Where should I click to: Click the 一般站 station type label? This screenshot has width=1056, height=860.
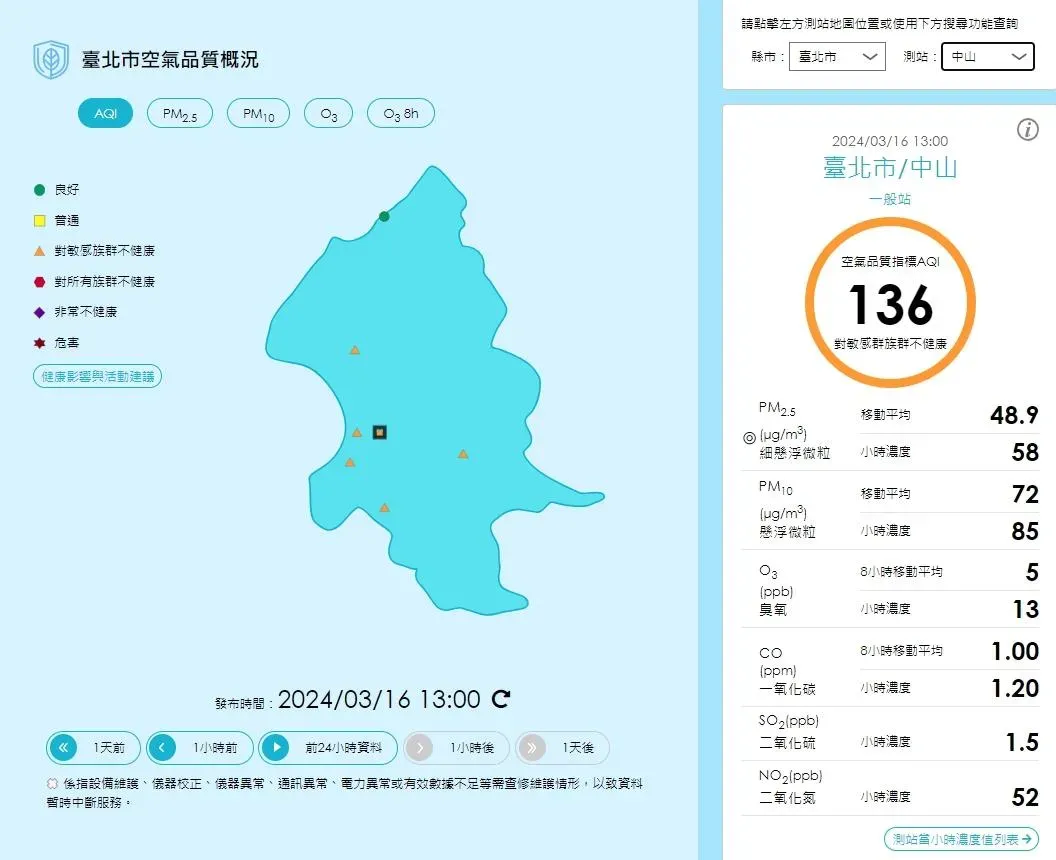tap(890, 199)
